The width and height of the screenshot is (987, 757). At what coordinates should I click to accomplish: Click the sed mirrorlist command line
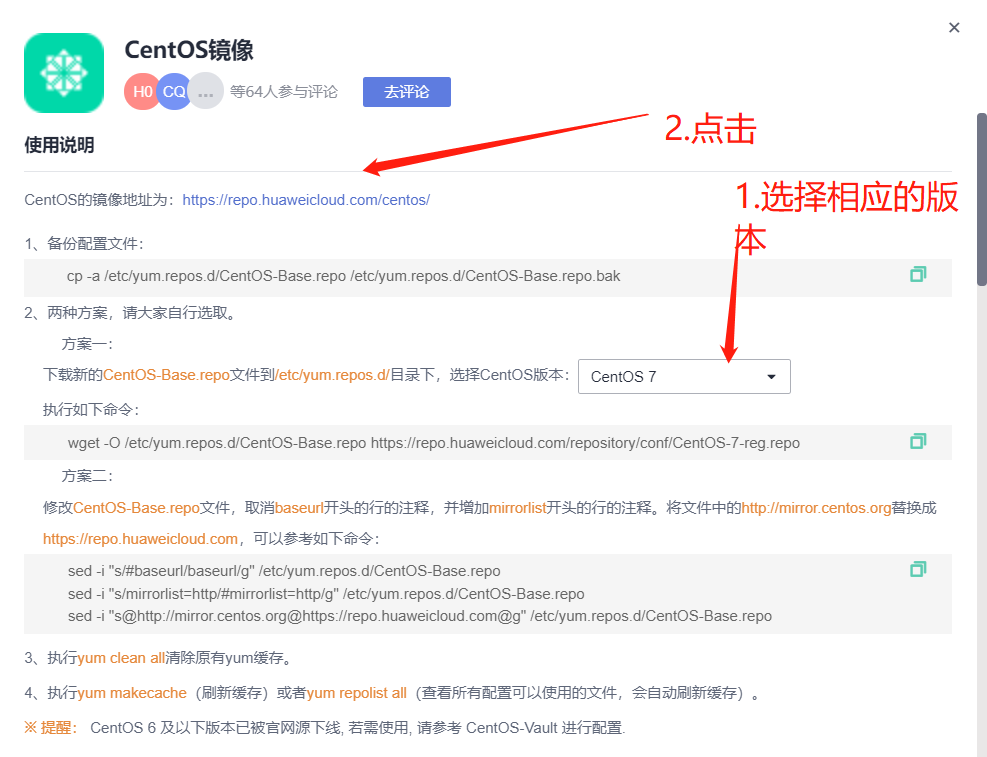point(326,593)
